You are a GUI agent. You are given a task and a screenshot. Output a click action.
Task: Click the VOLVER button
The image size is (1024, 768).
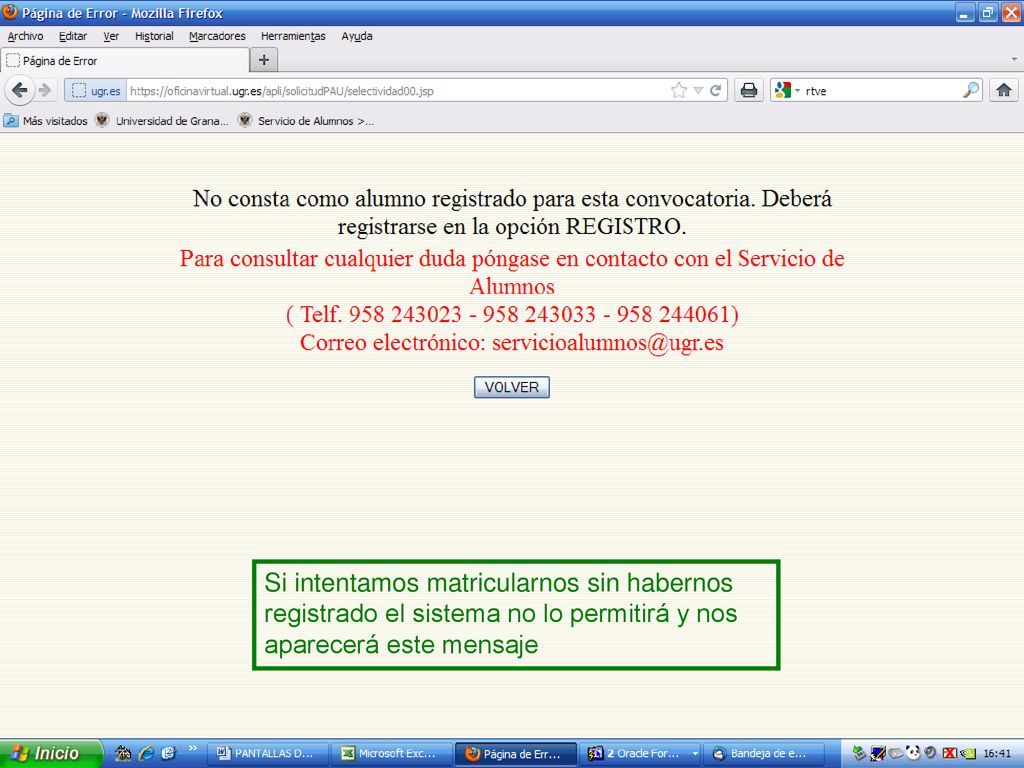point(512,387)
